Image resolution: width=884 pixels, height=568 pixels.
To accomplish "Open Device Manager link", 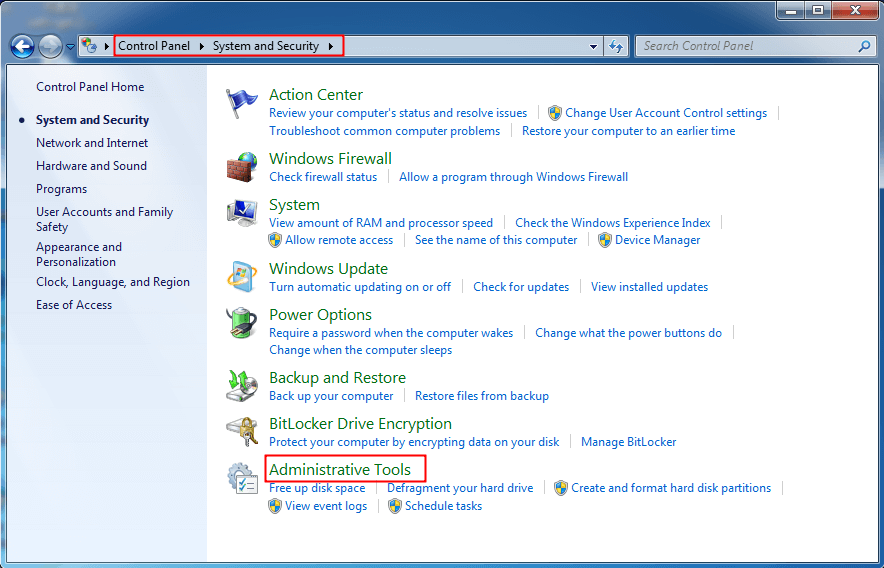I will tap(657, 240).
